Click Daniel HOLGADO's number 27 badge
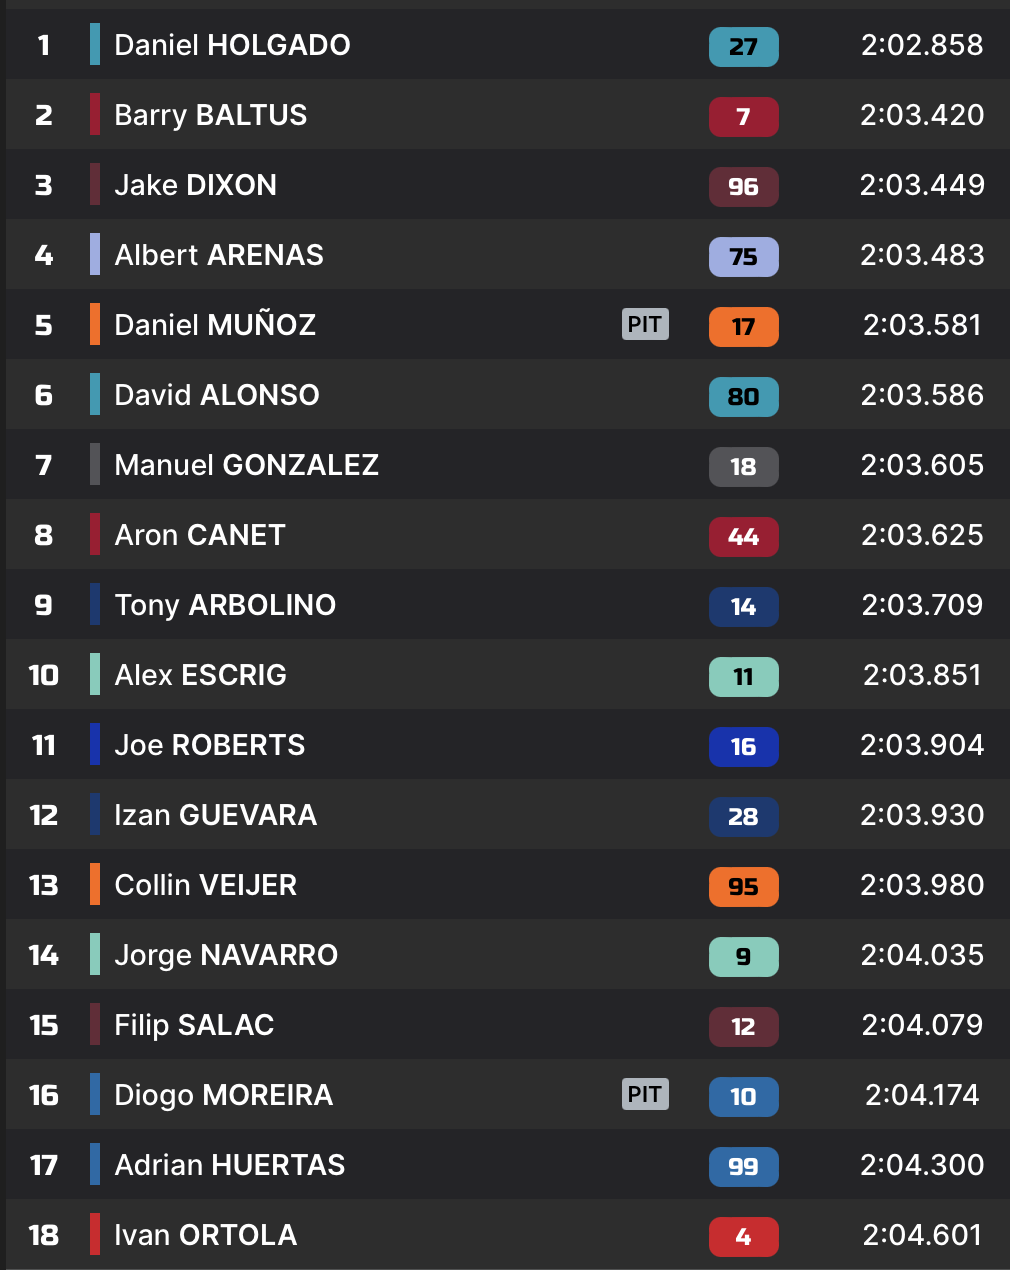 pos(743,47)
